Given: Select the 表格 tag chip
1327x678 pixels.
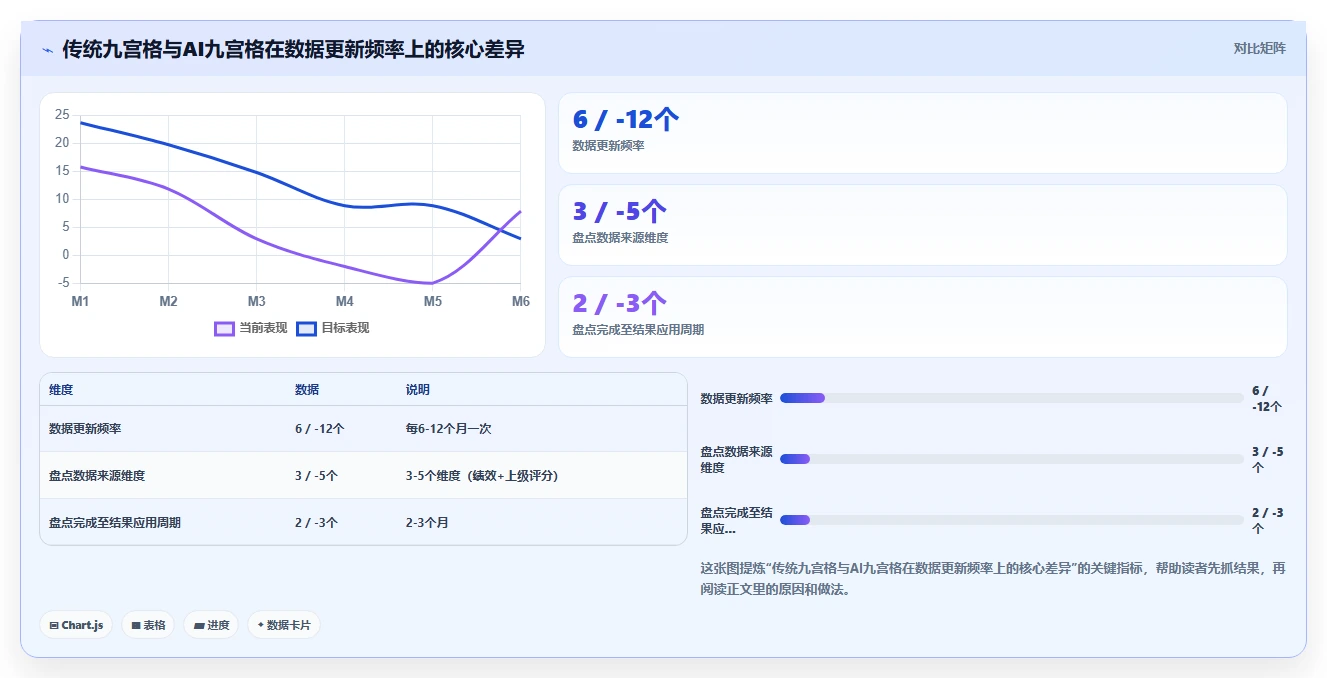Looking at the screenshot, I should pos(148,625).
